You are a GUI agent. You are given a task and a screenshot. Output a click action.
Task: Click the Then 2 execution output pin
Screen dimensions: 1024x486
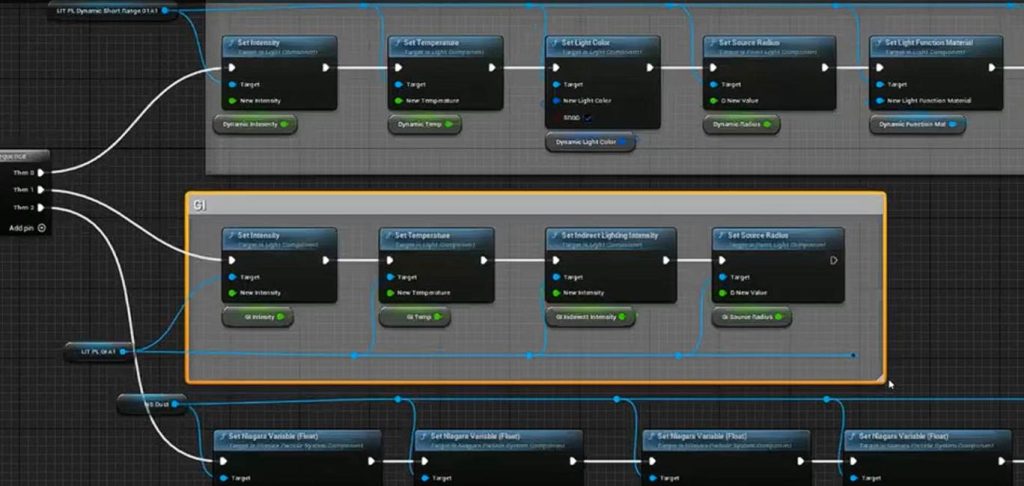[40, 208]
